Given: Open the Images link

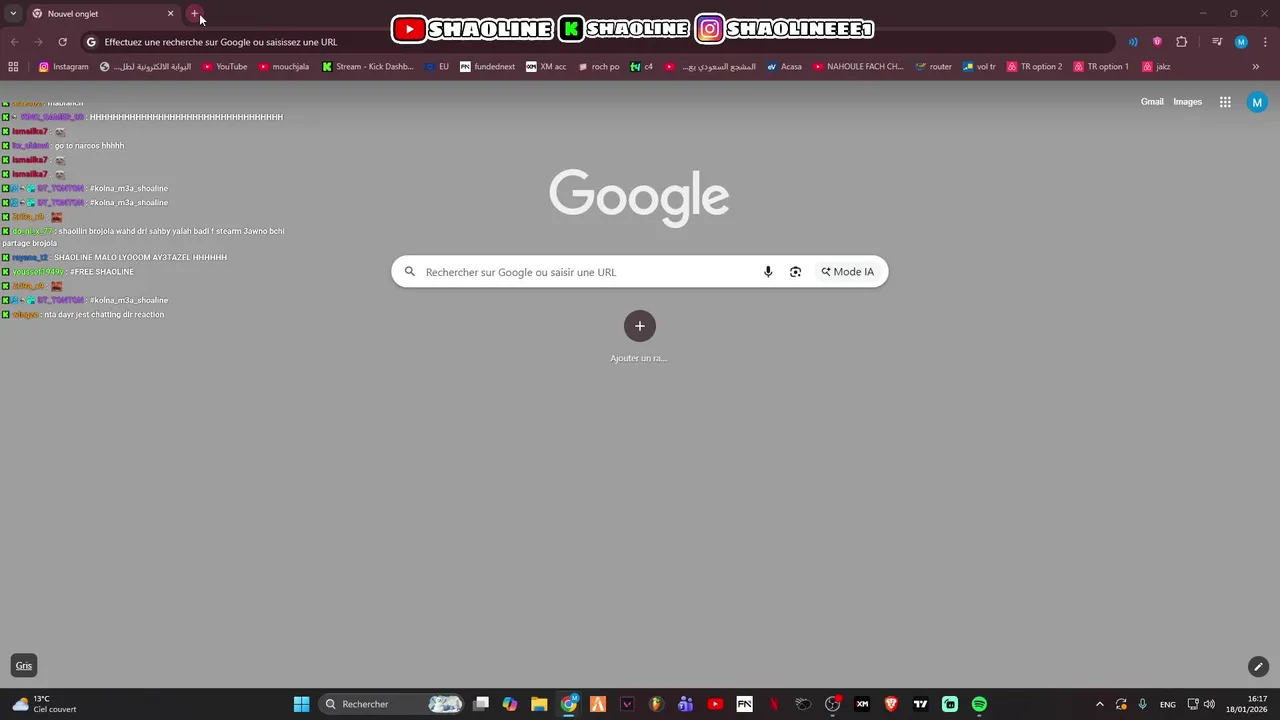Looking at the screenshot, I should coord(1187,102).
